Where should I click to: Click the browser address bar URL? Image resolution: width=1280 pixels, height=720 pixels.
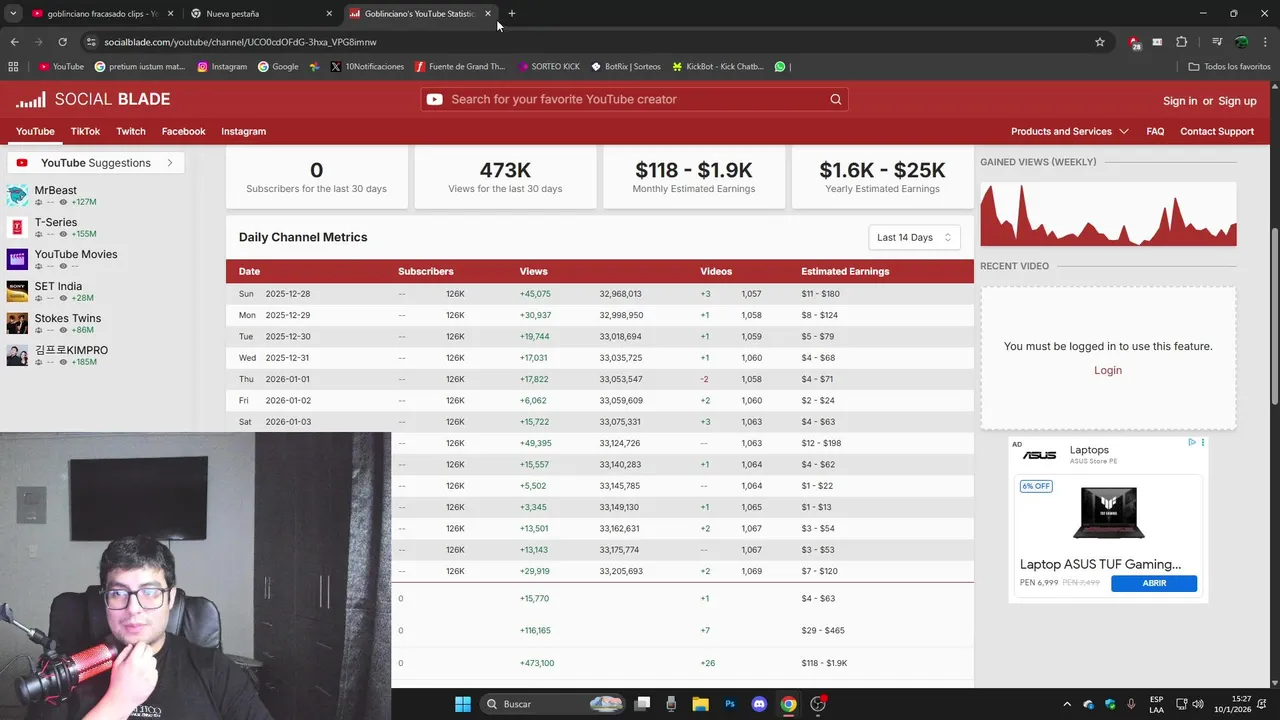click(x=240, y=42)
